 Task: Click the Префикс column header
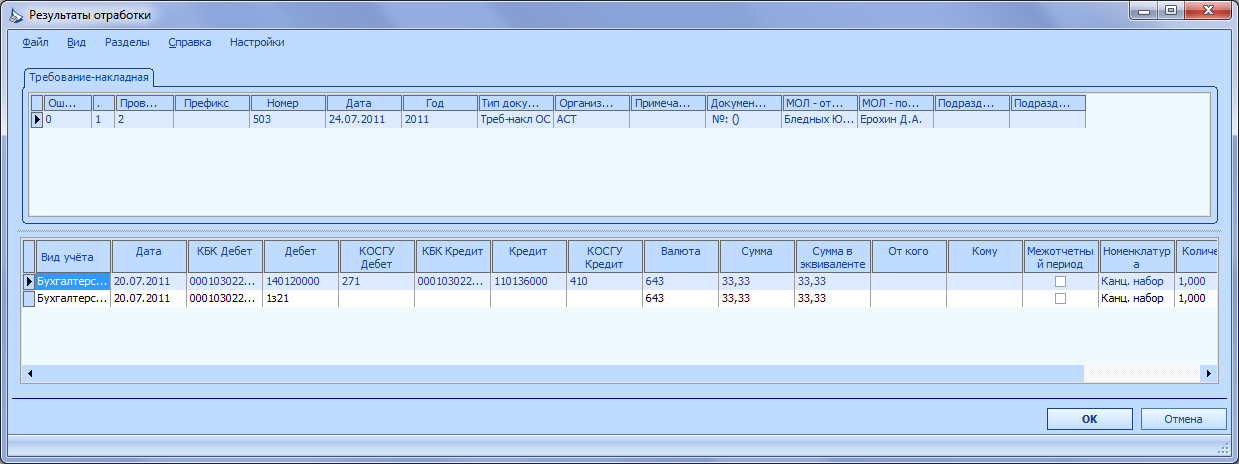coord(212,102)
